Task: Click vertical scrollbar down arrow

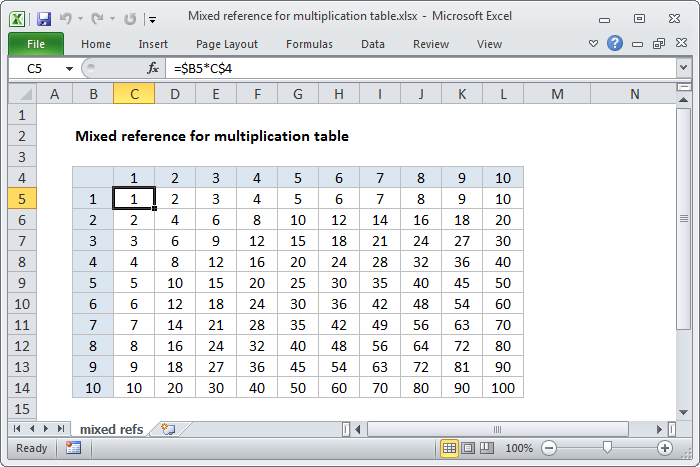Action: [683, 412]
